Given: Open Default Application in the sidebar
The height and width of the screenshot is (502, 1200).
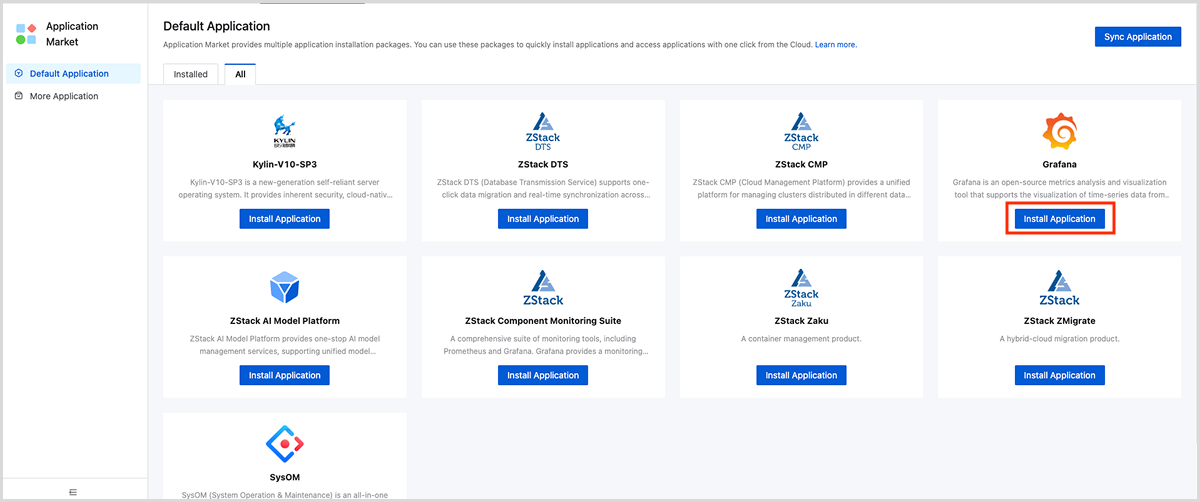Looking at the screenshot, I should [x=69, y=74].
